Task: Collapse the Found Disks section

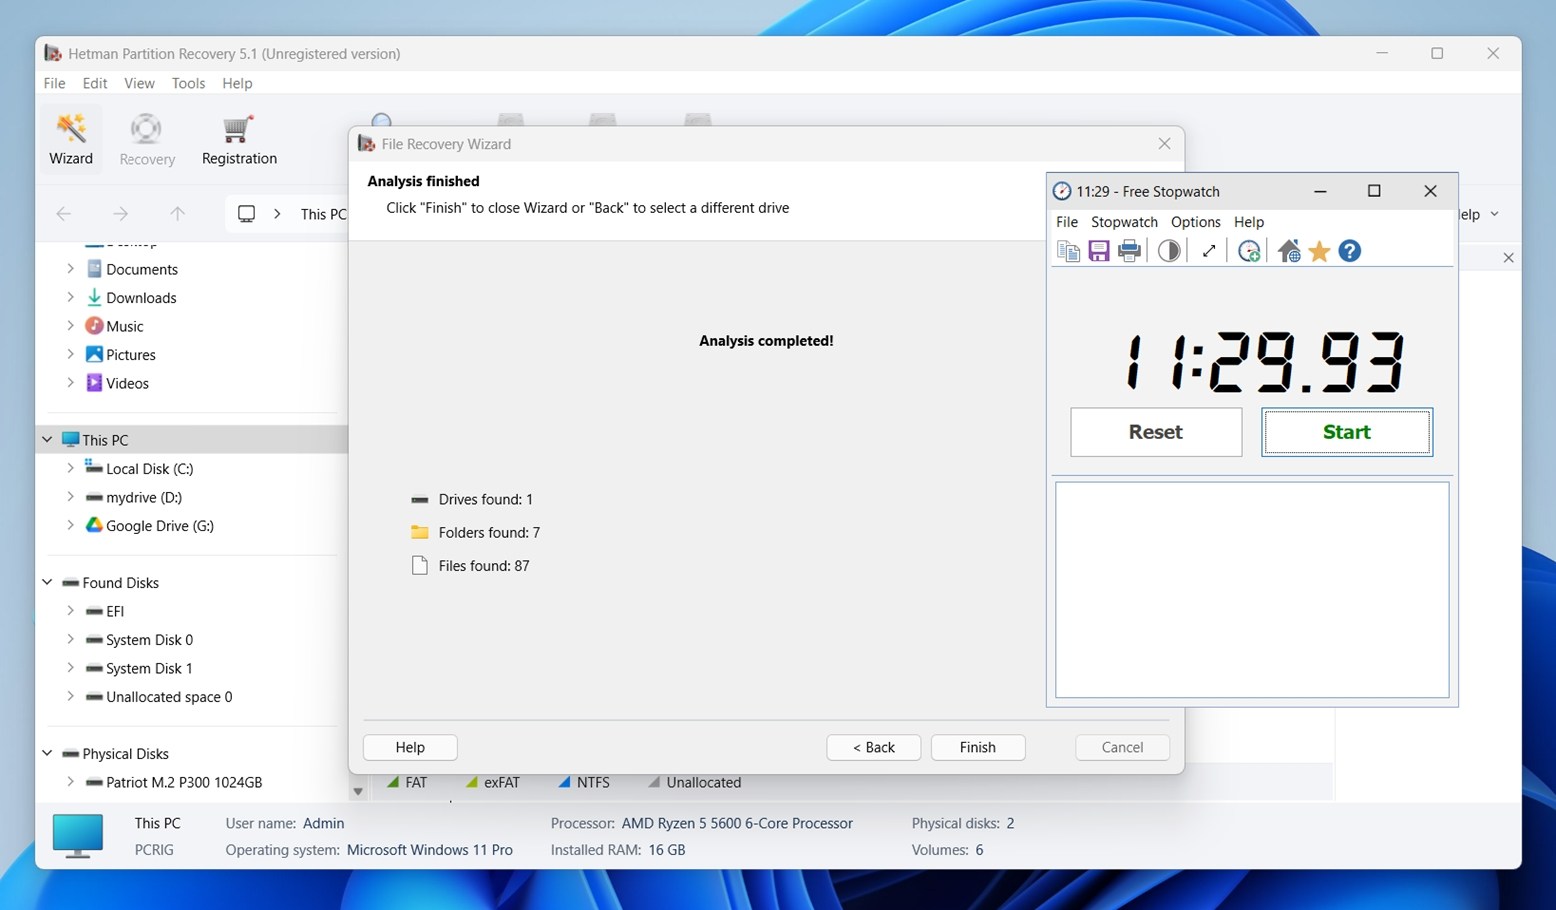Action: click(47, 582)
